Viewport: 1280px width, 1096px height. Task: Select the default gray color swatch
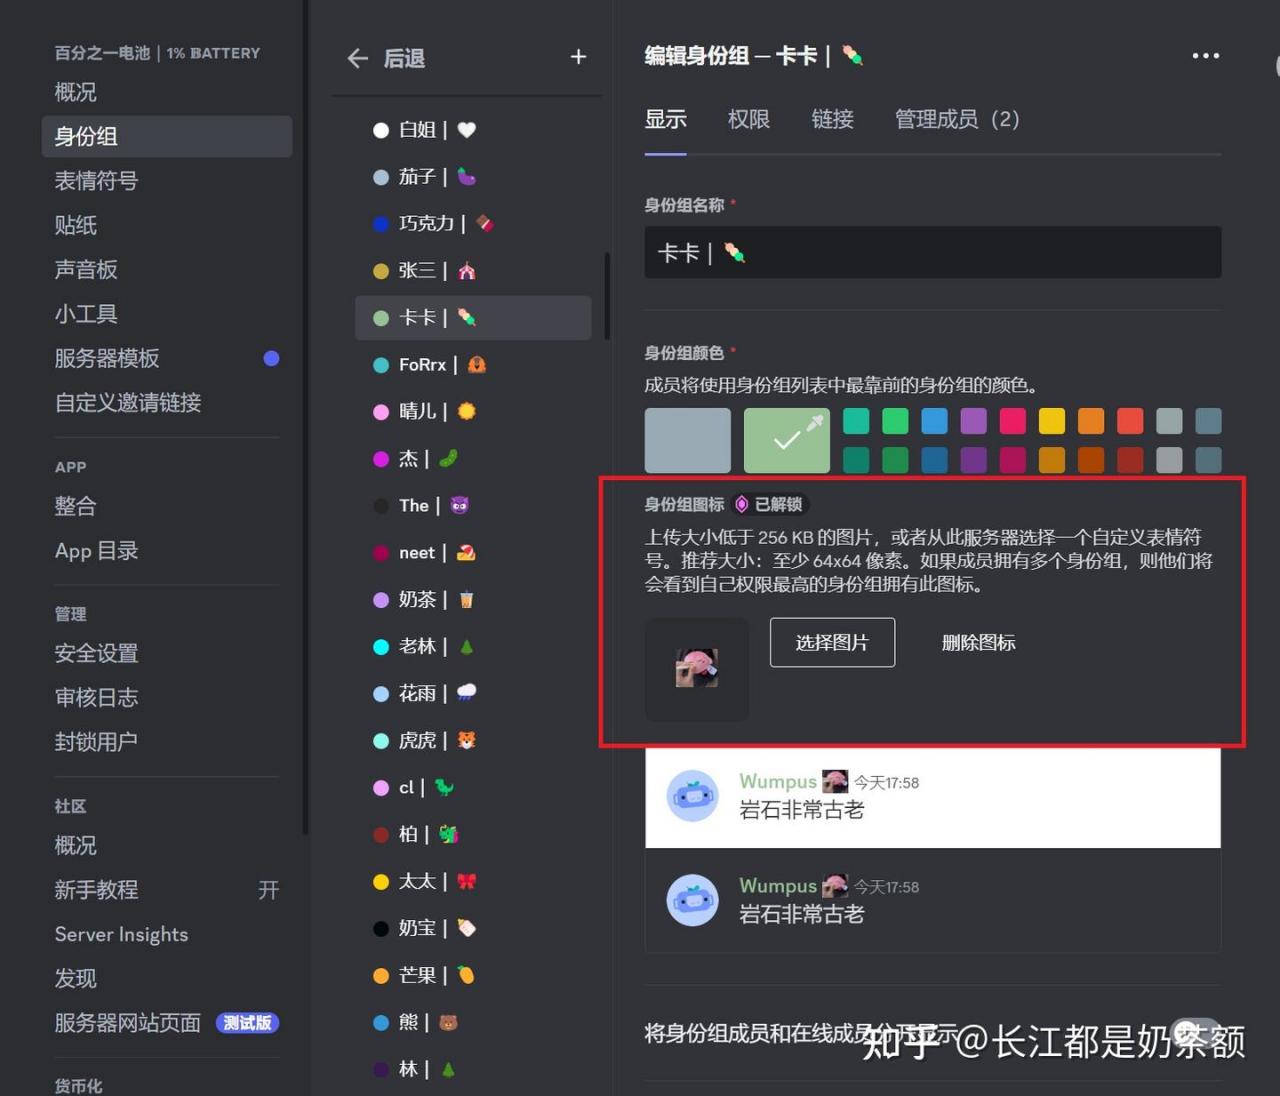pos(687,440)
